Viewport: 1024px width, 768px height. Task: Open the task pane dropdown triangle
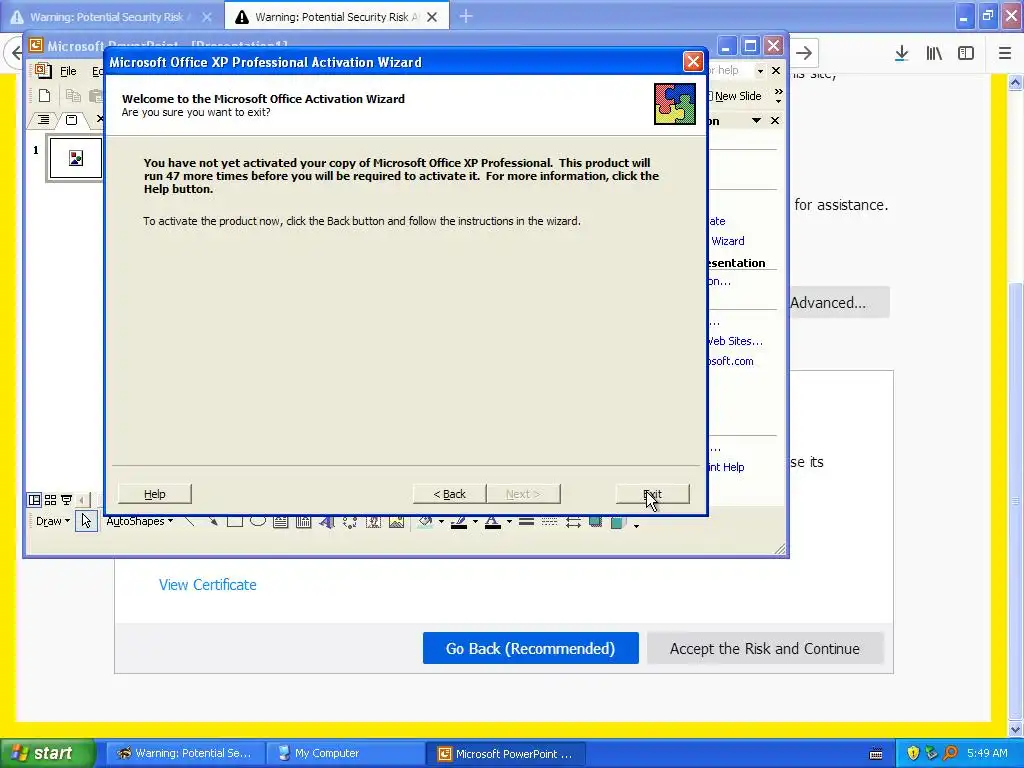click(756, 120)
